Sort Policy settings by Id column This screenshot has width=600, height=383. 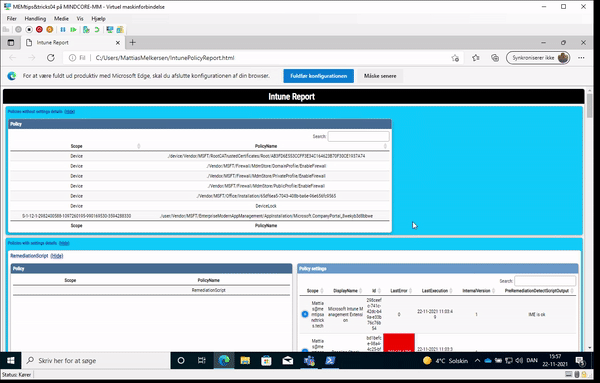click(374, 291)
